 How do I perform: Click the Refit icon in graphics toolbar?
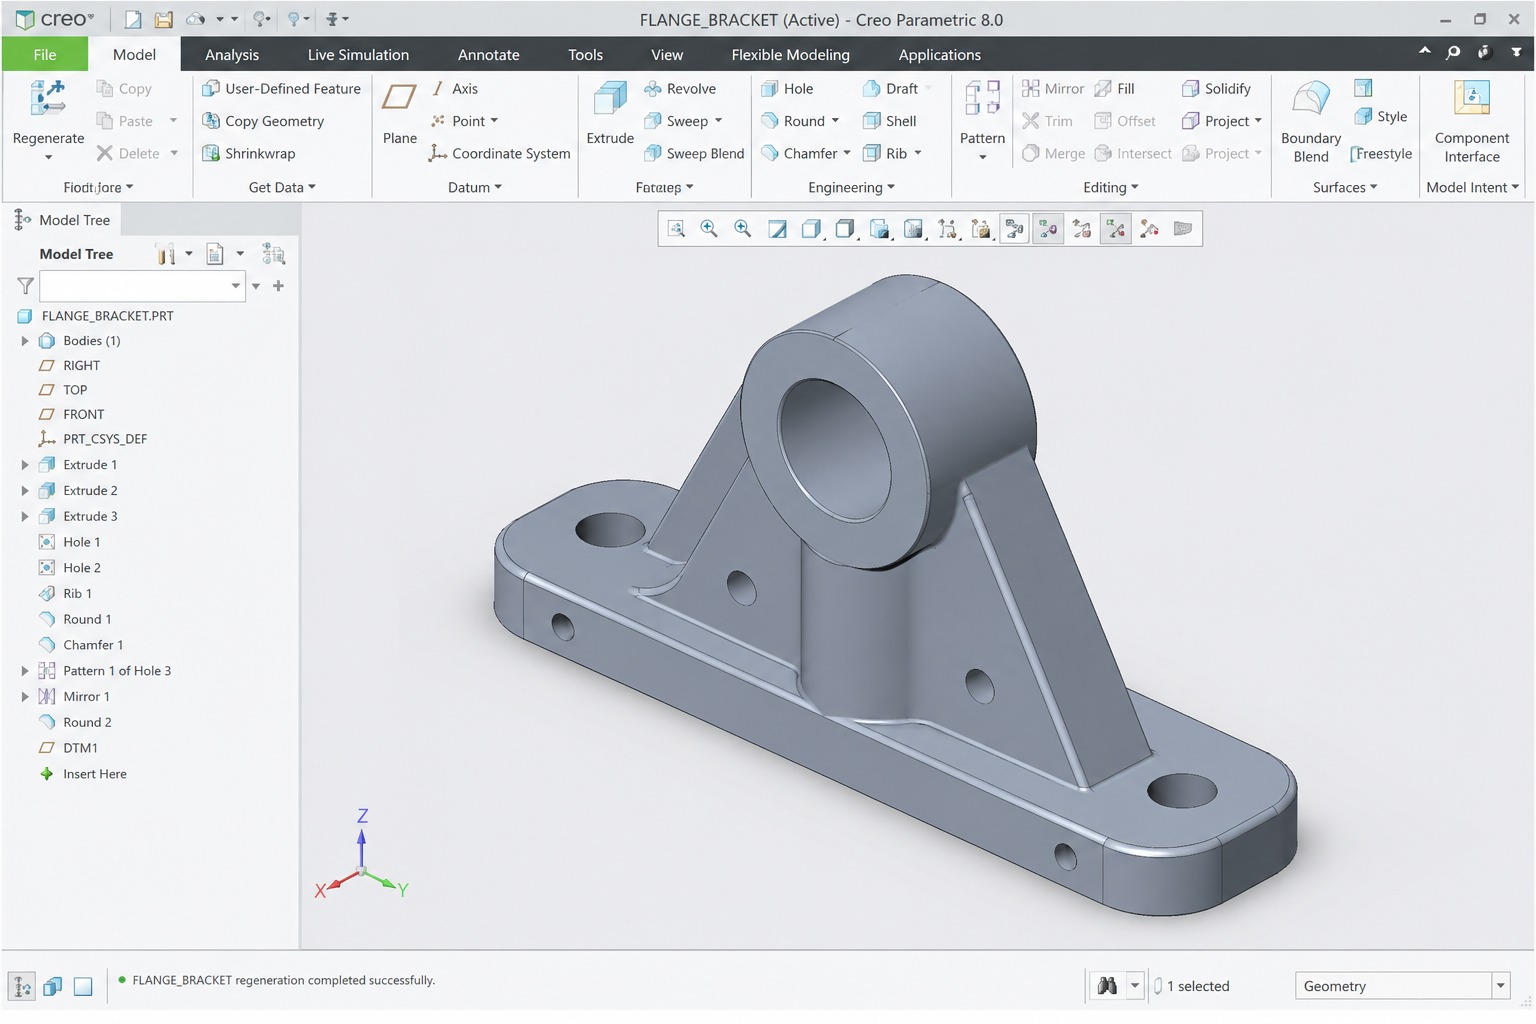pyautogui.click(x=676, y=229)
